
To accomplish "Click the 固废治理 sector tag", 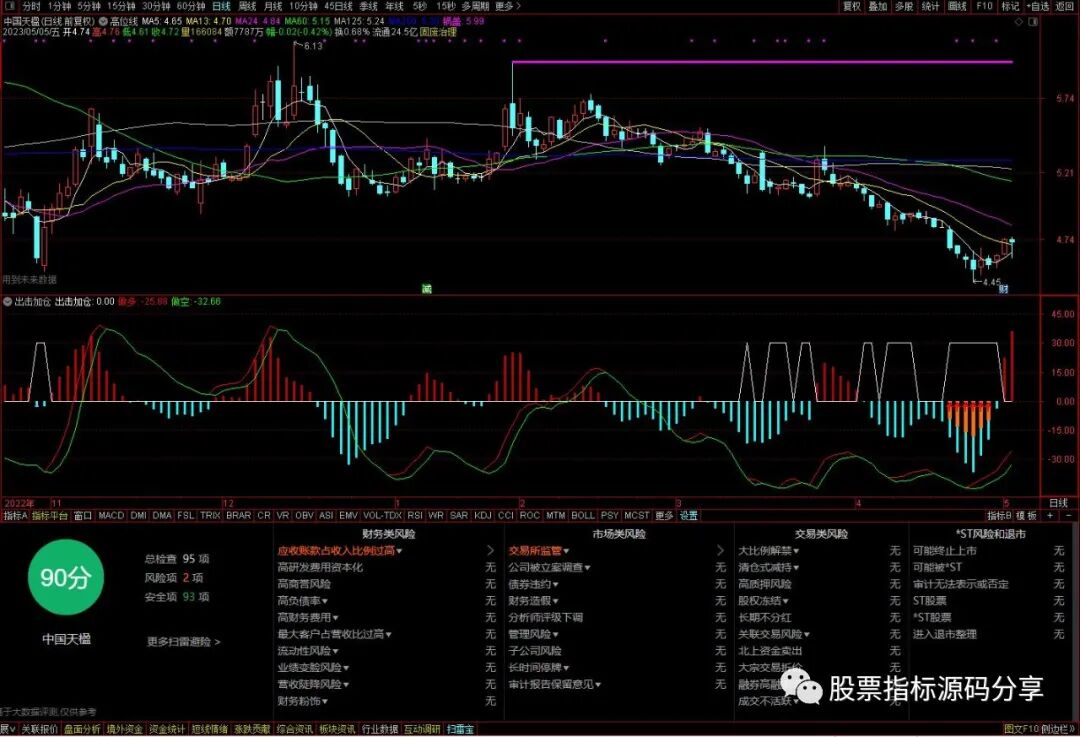I will click(x=438, y=32).
